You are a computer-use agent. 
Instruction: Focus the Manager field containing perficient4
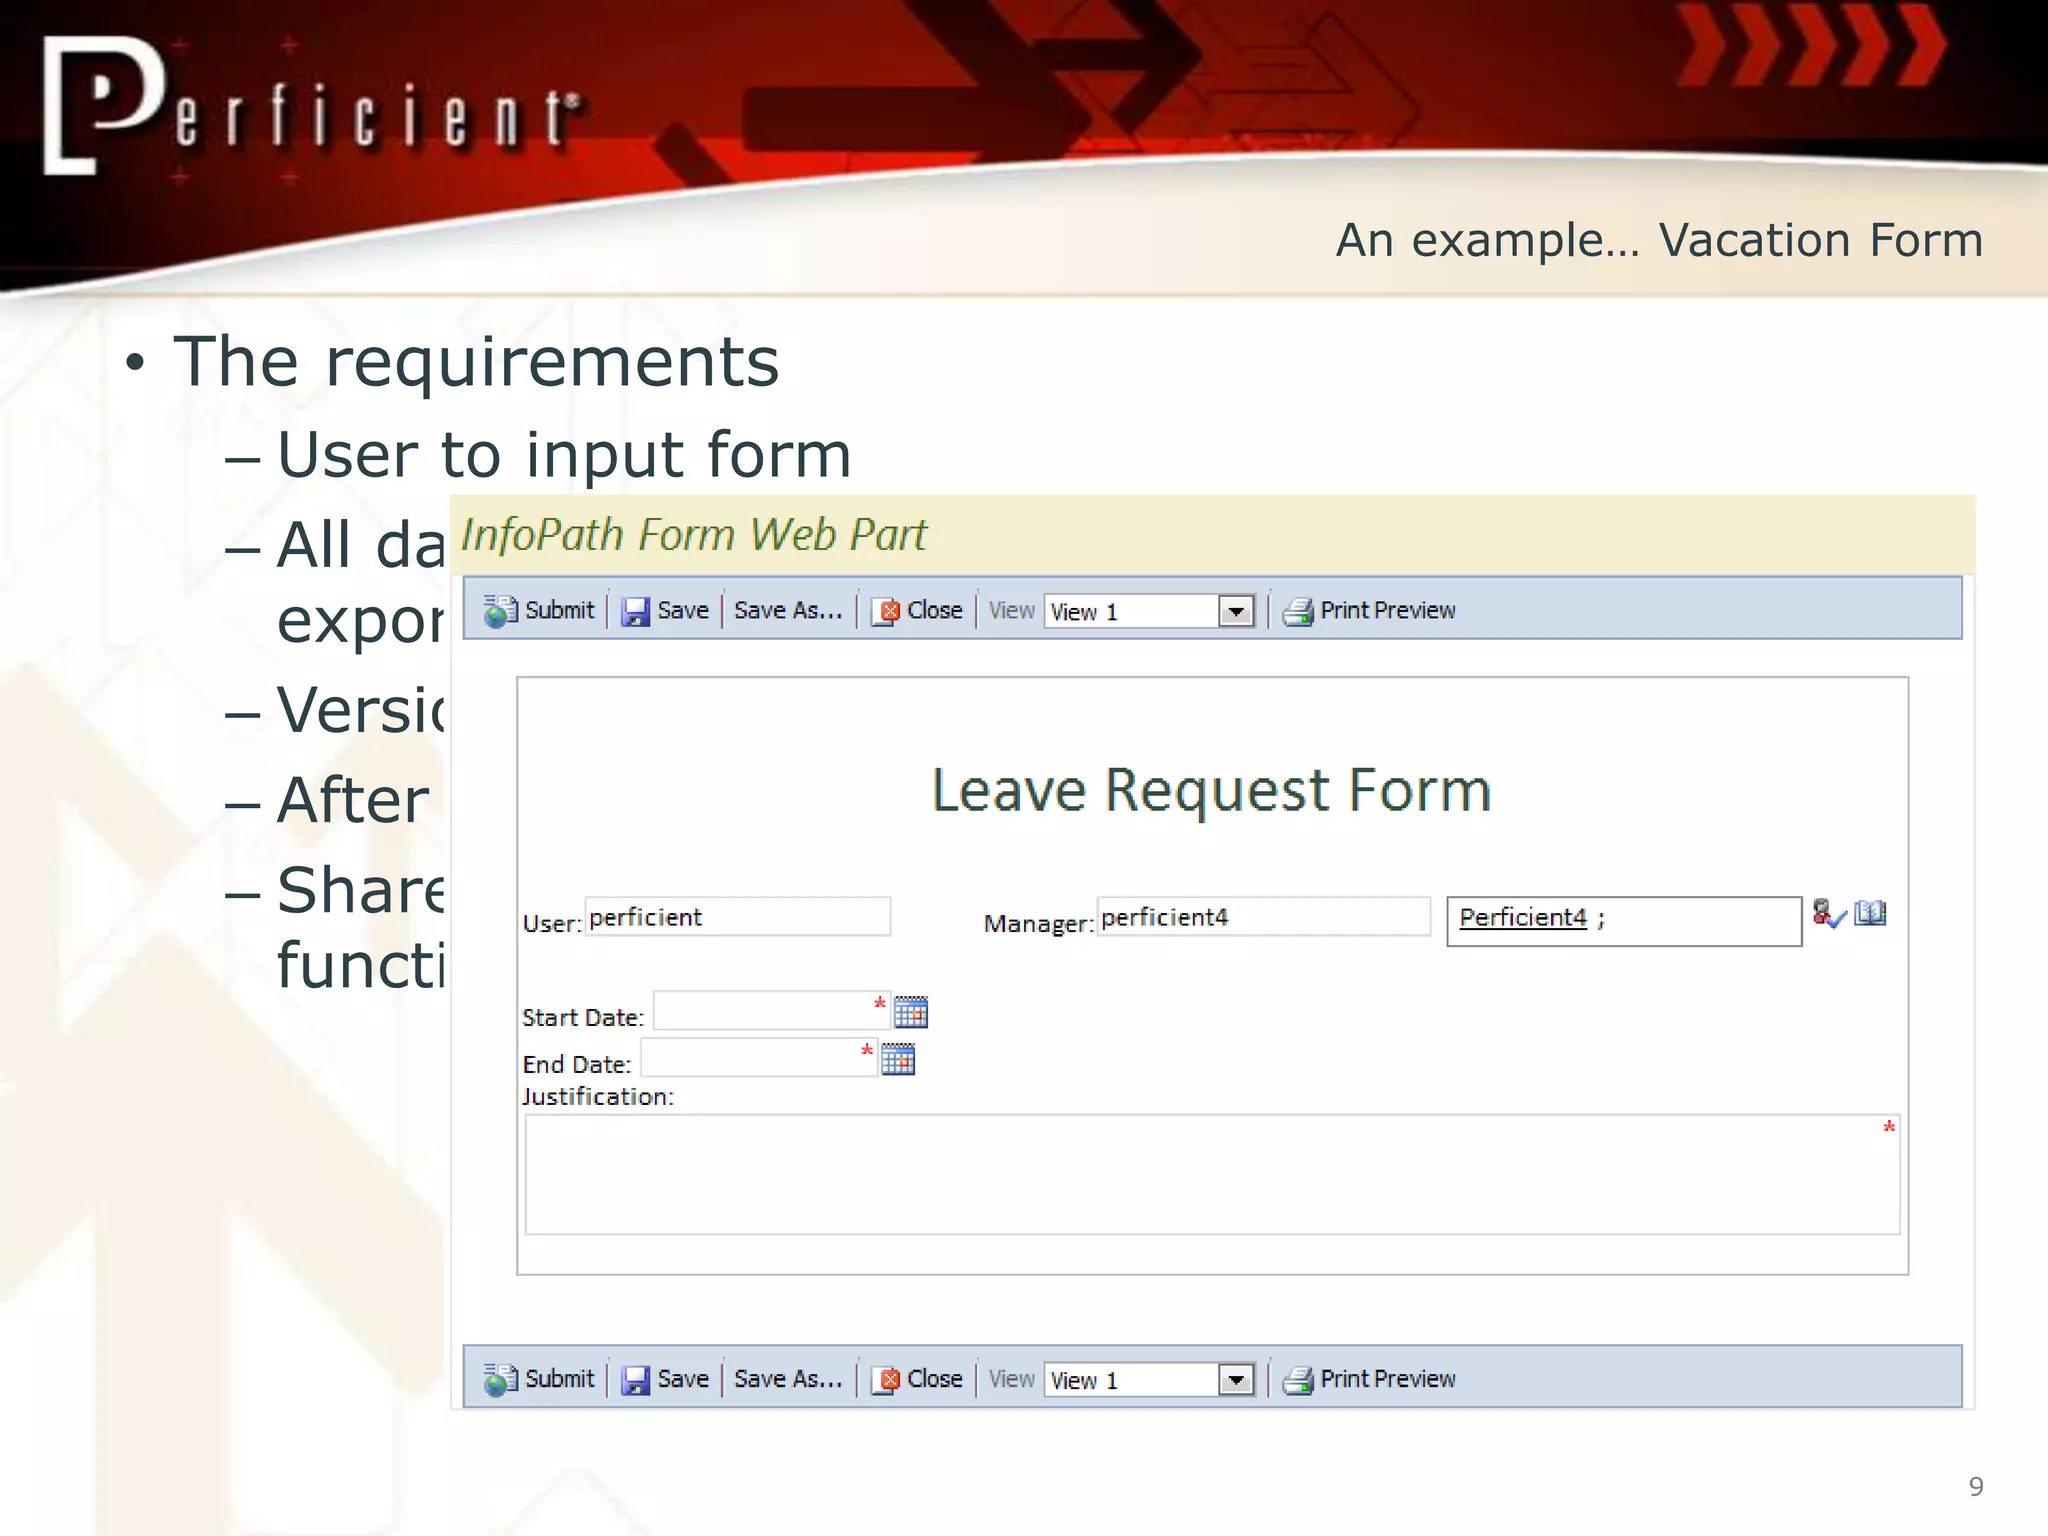point(1264,916)
